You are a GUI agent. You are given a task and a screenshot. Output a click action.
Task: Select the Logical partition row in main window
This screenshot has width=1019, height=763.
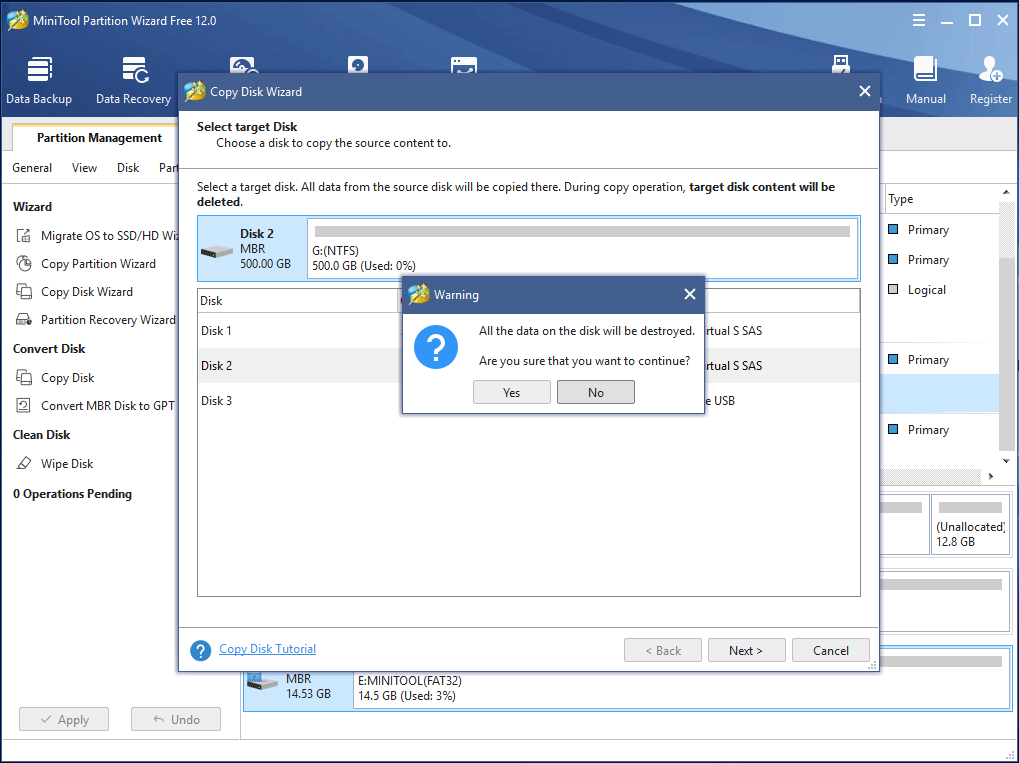(x=940, y=290)
